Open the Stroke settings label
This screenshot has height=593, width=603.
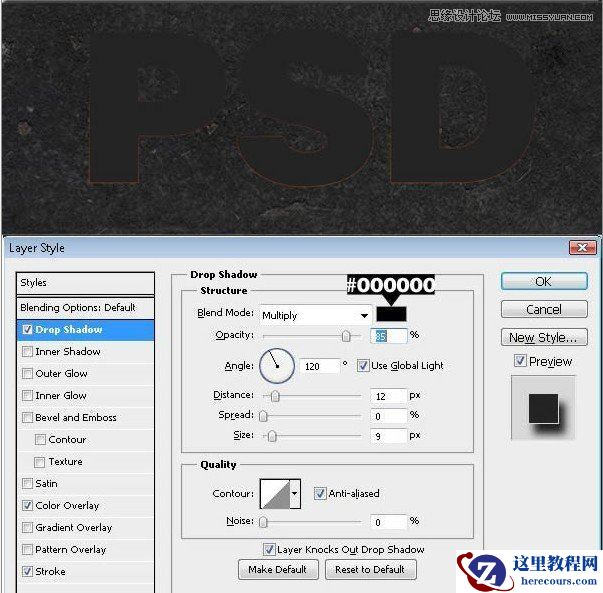click(50, 571)
